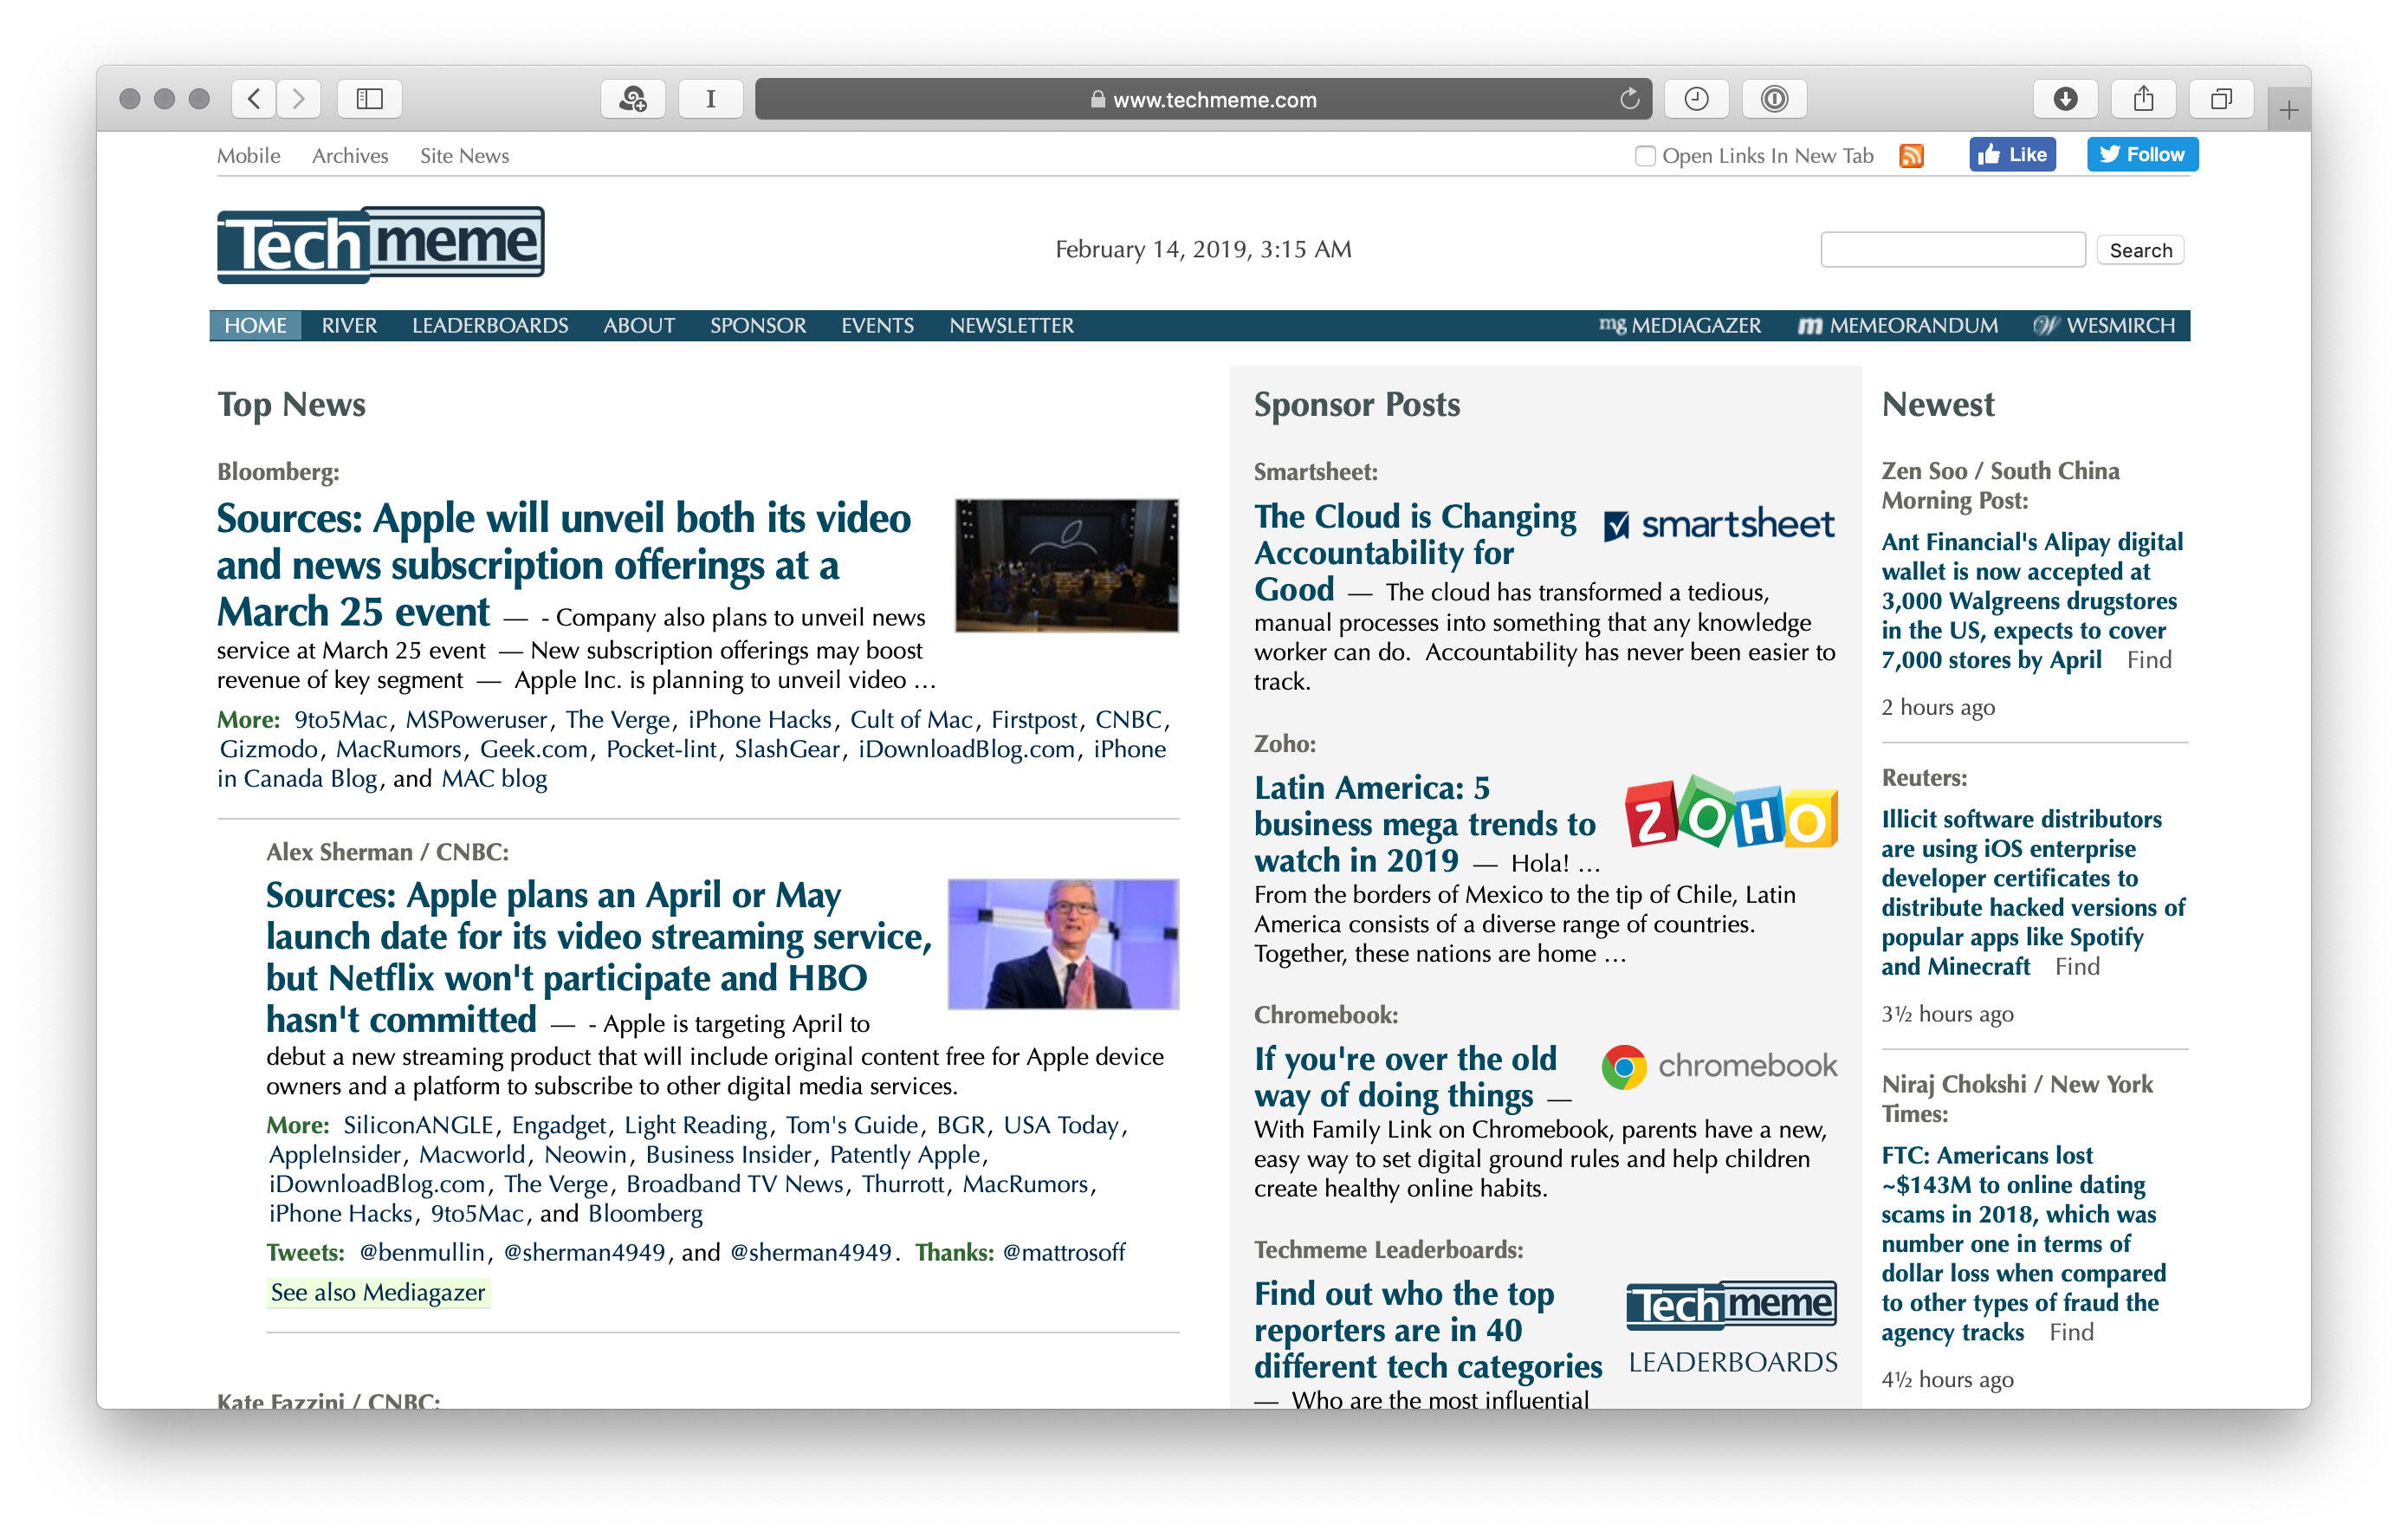
Task: Open the ABOUT navigation tab
Action: [x=638, y=325]
